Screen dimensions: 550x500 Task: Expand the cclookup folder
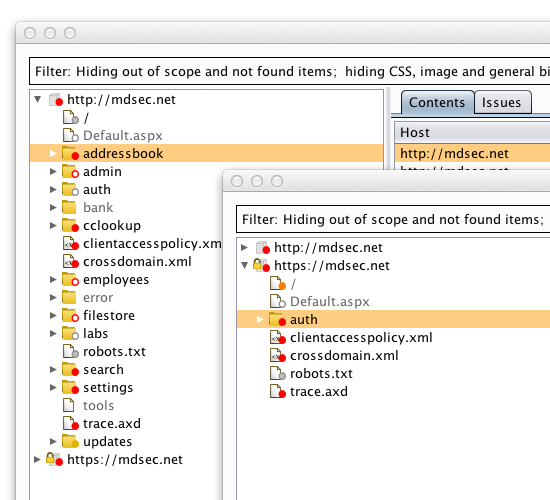(x=53, y=225)
